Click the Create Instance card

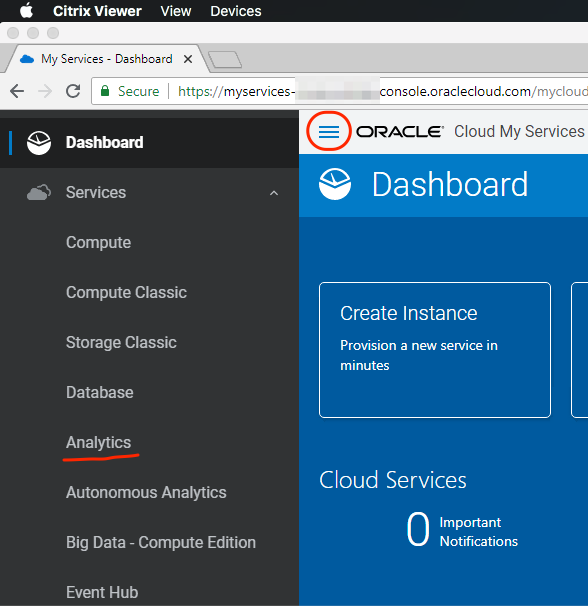coord(435,350)
